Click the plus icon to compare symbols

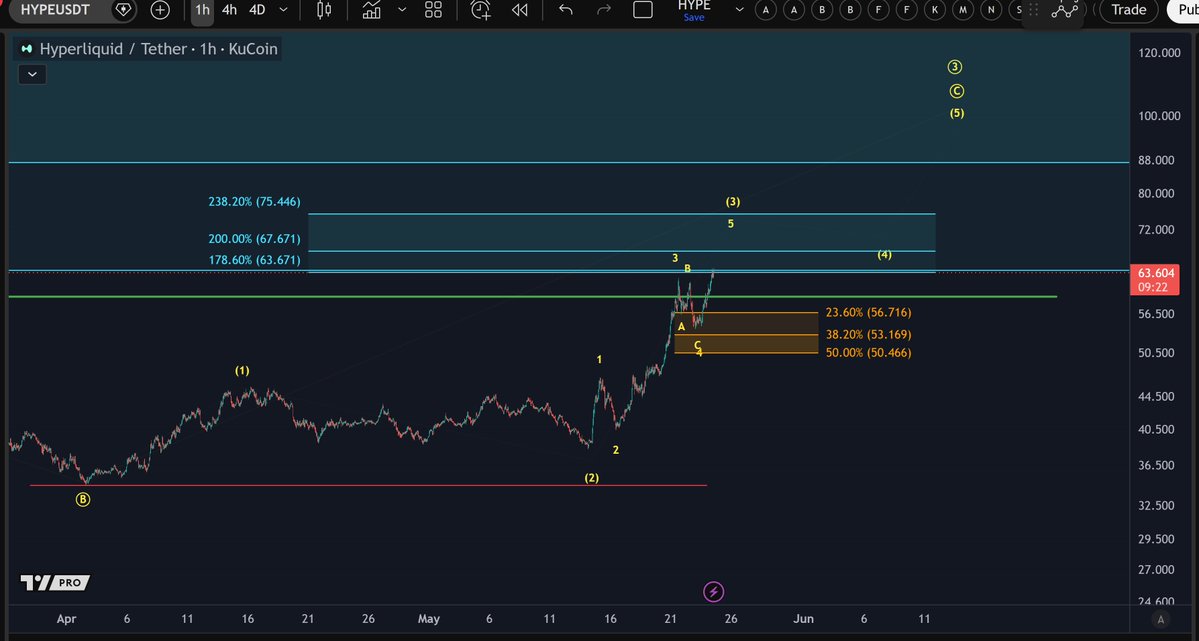[x=160, y=10]
